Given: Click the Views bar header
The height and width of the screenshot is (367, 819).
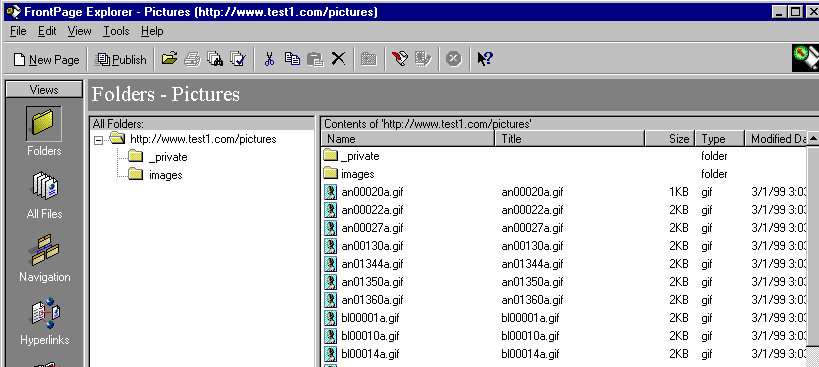Looking at the screenshot, I should [x=44, y=89].
